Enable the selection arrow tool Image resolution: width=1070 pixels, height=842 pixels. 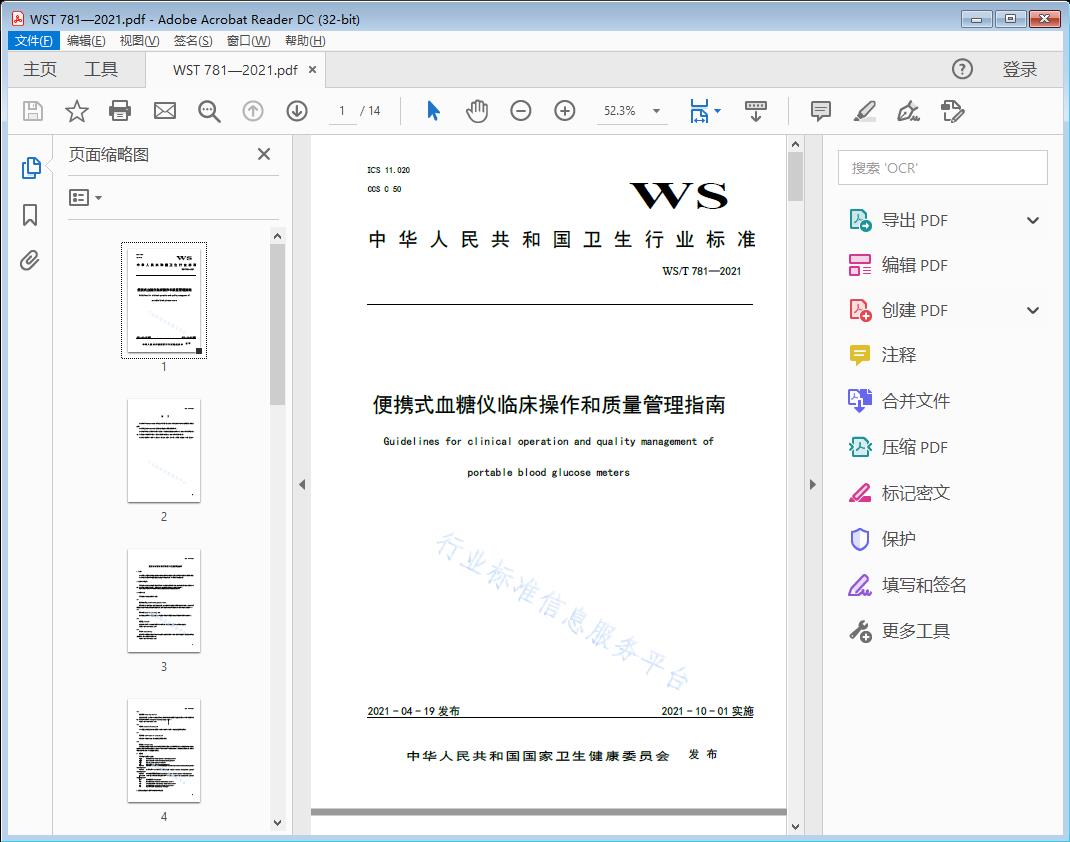pyautogui.click(x=433, y=111)
